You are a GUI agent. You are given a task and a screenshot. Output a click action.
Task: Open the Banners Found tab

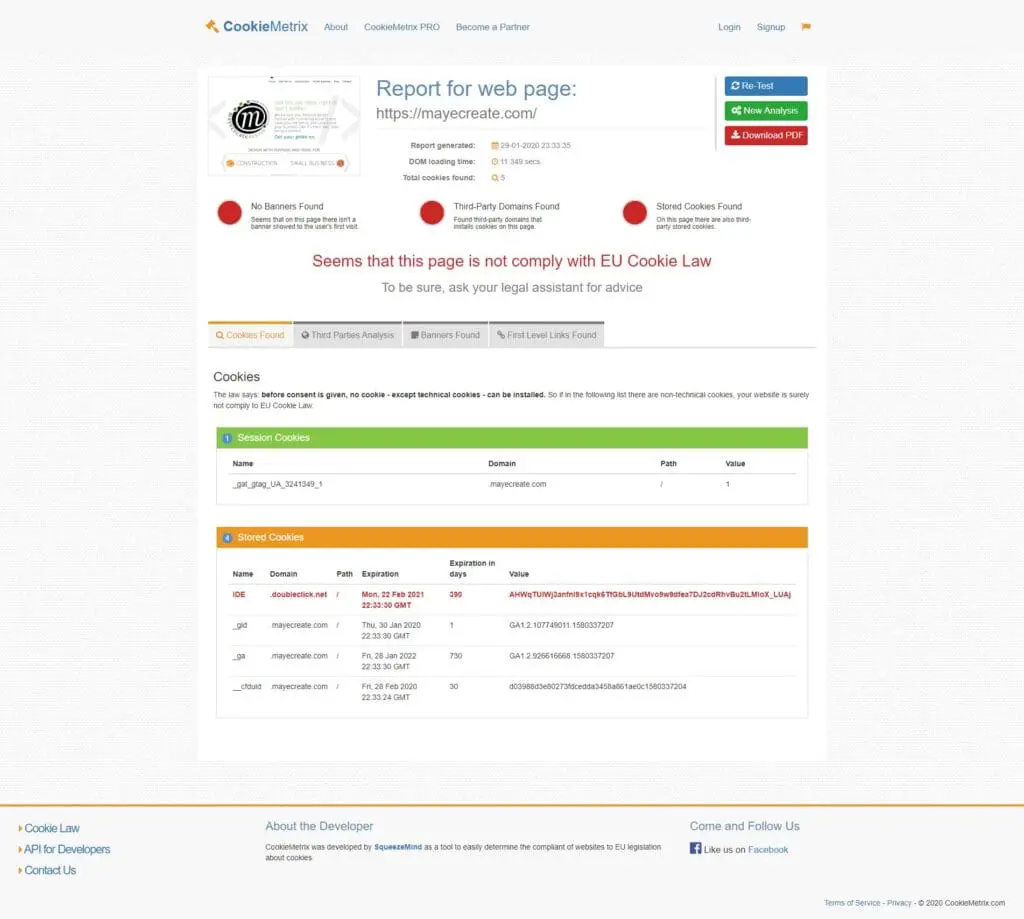(445, 335)
